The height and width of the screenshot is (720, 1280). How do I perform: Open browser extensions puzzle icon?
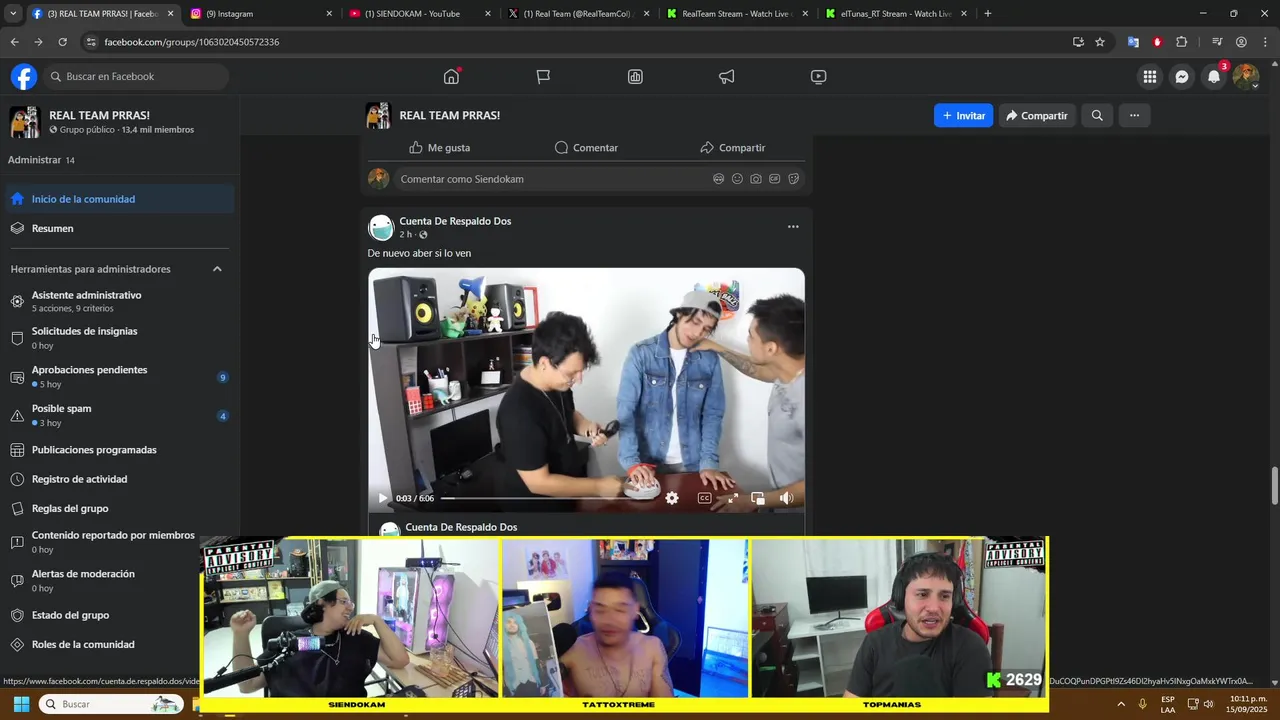coord(1182,42)
